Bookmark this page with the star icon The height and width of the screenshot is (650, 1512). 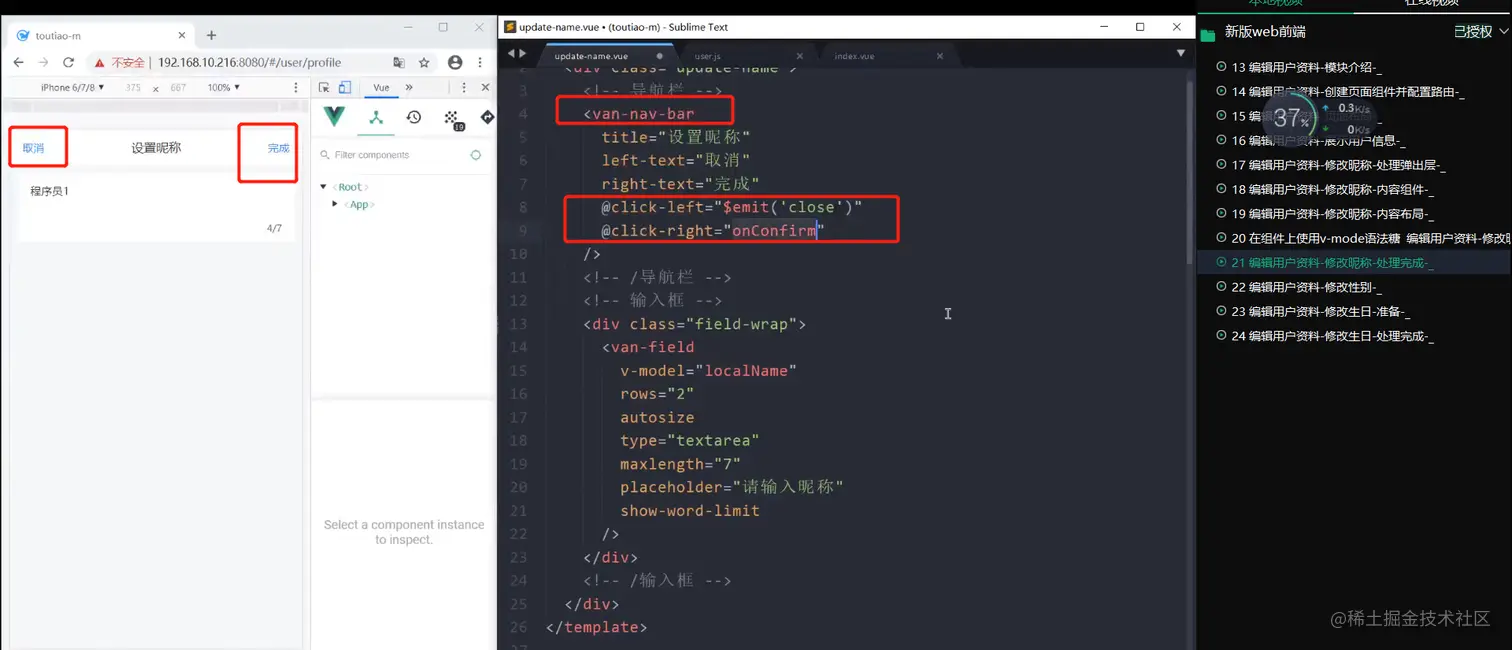(x=424, y=62)
